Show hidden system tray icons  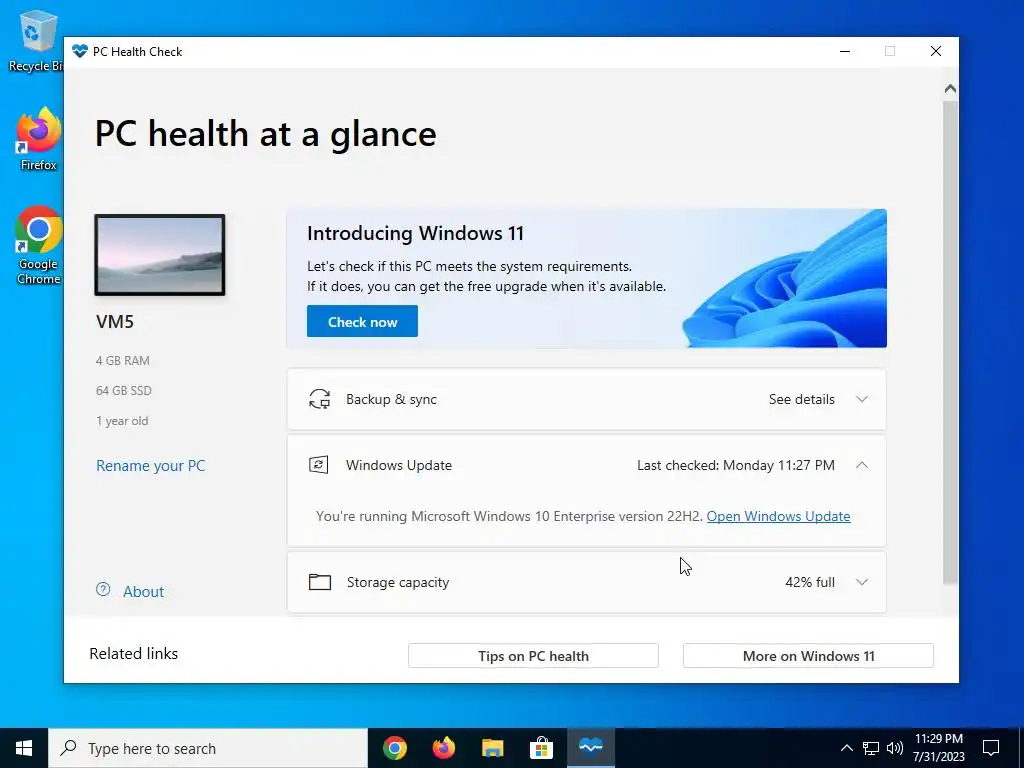point(846,748)
